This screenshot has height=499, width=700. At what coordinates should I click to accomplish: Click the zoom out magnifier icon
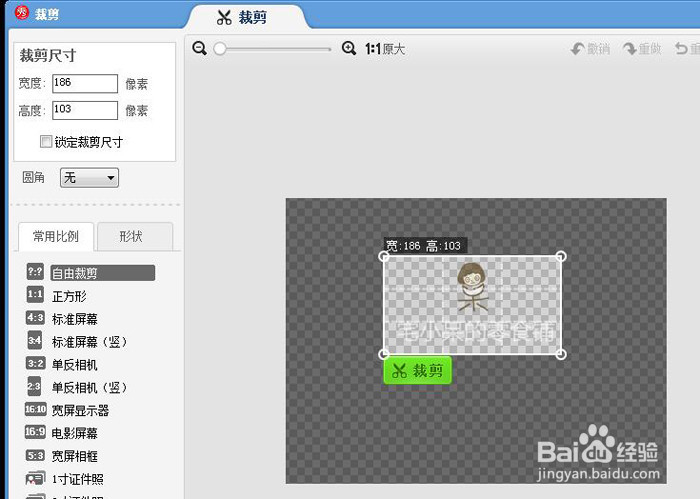pyautogui.click(x=200, y=48)
